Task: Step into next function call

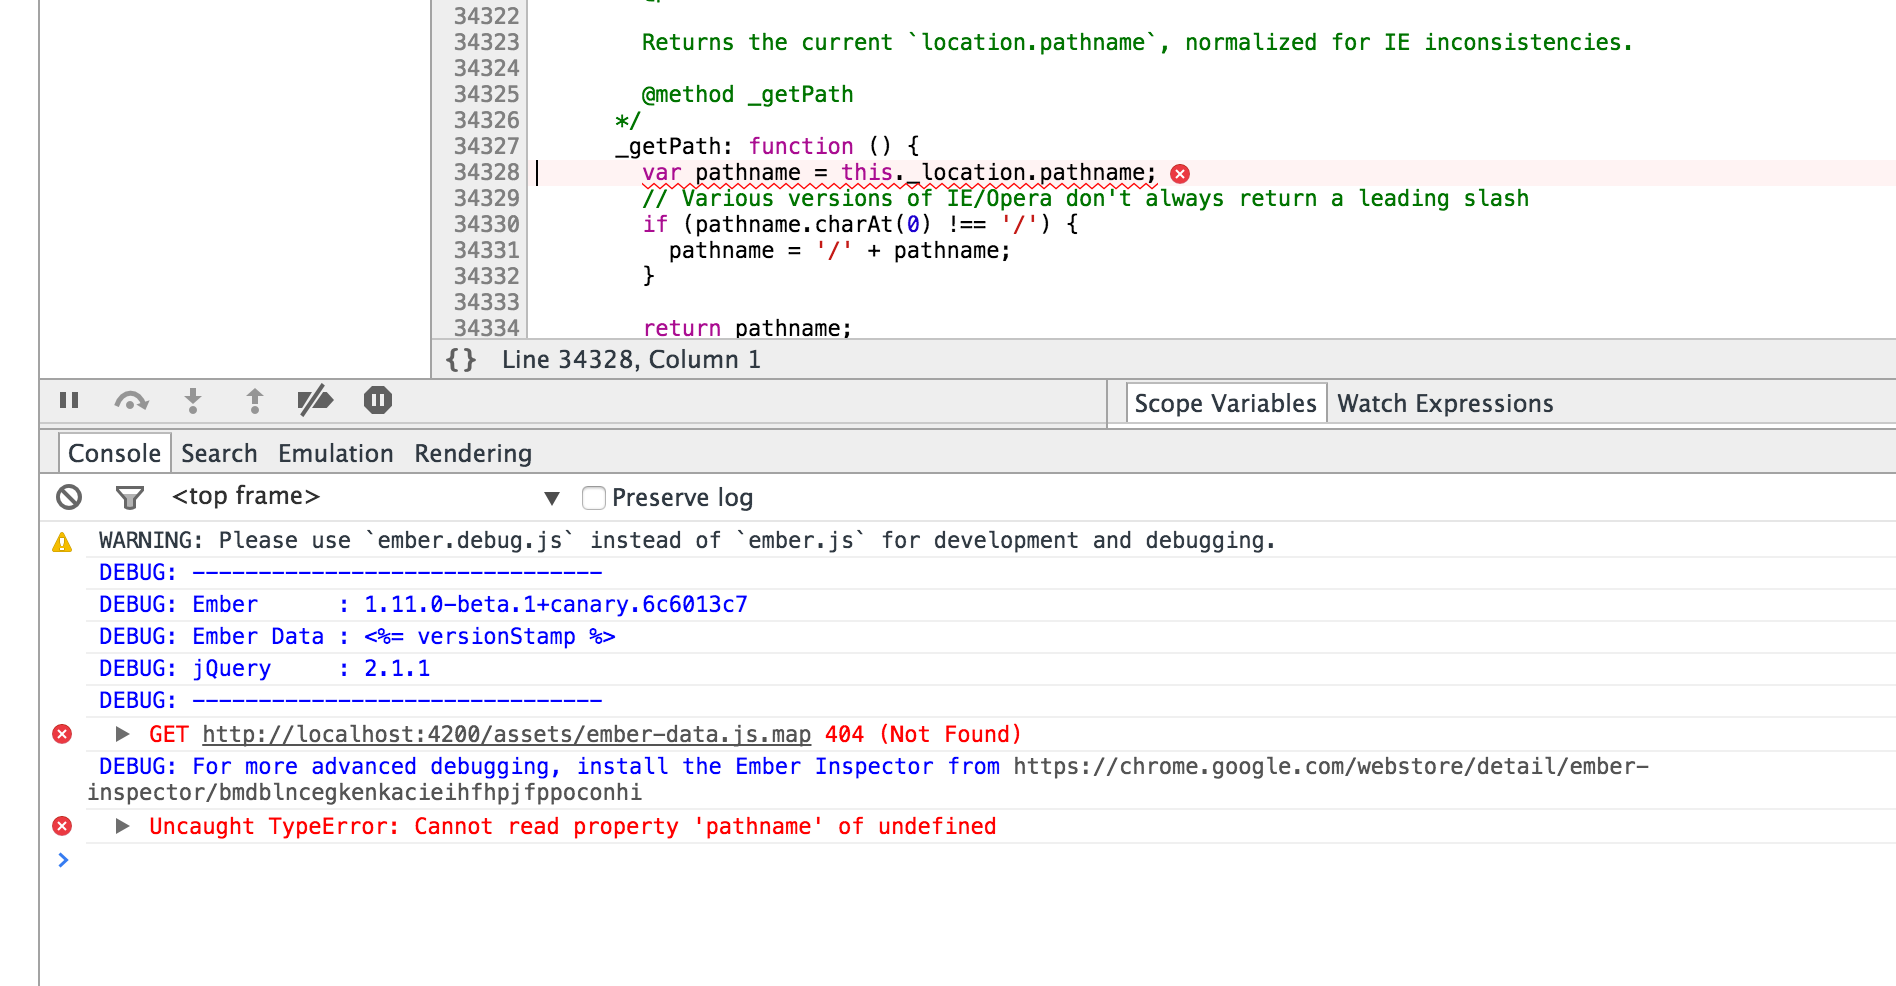Action: 193,401
